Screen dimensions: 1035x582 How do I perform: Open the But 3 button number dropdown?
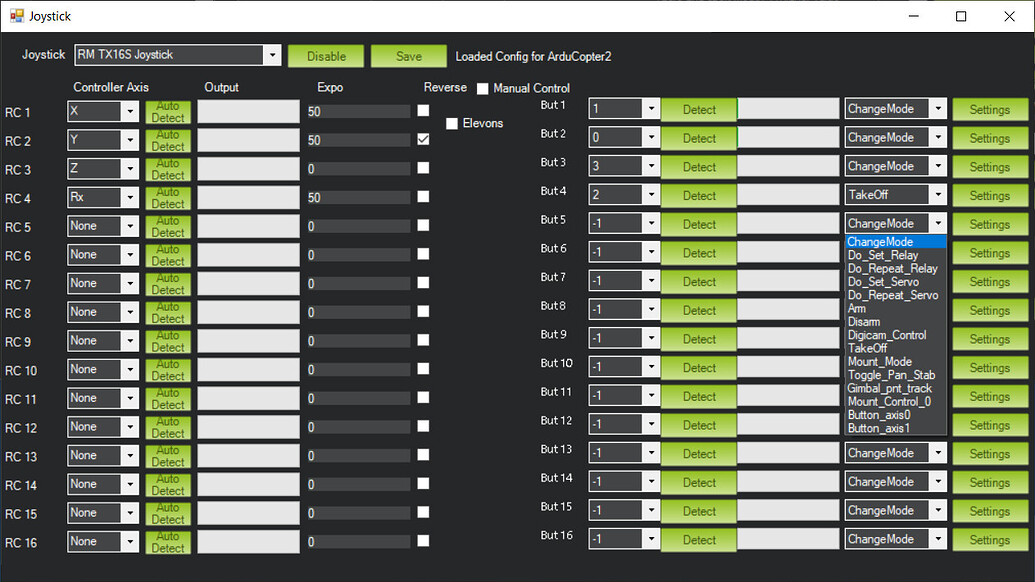click(x=650, y=166)
